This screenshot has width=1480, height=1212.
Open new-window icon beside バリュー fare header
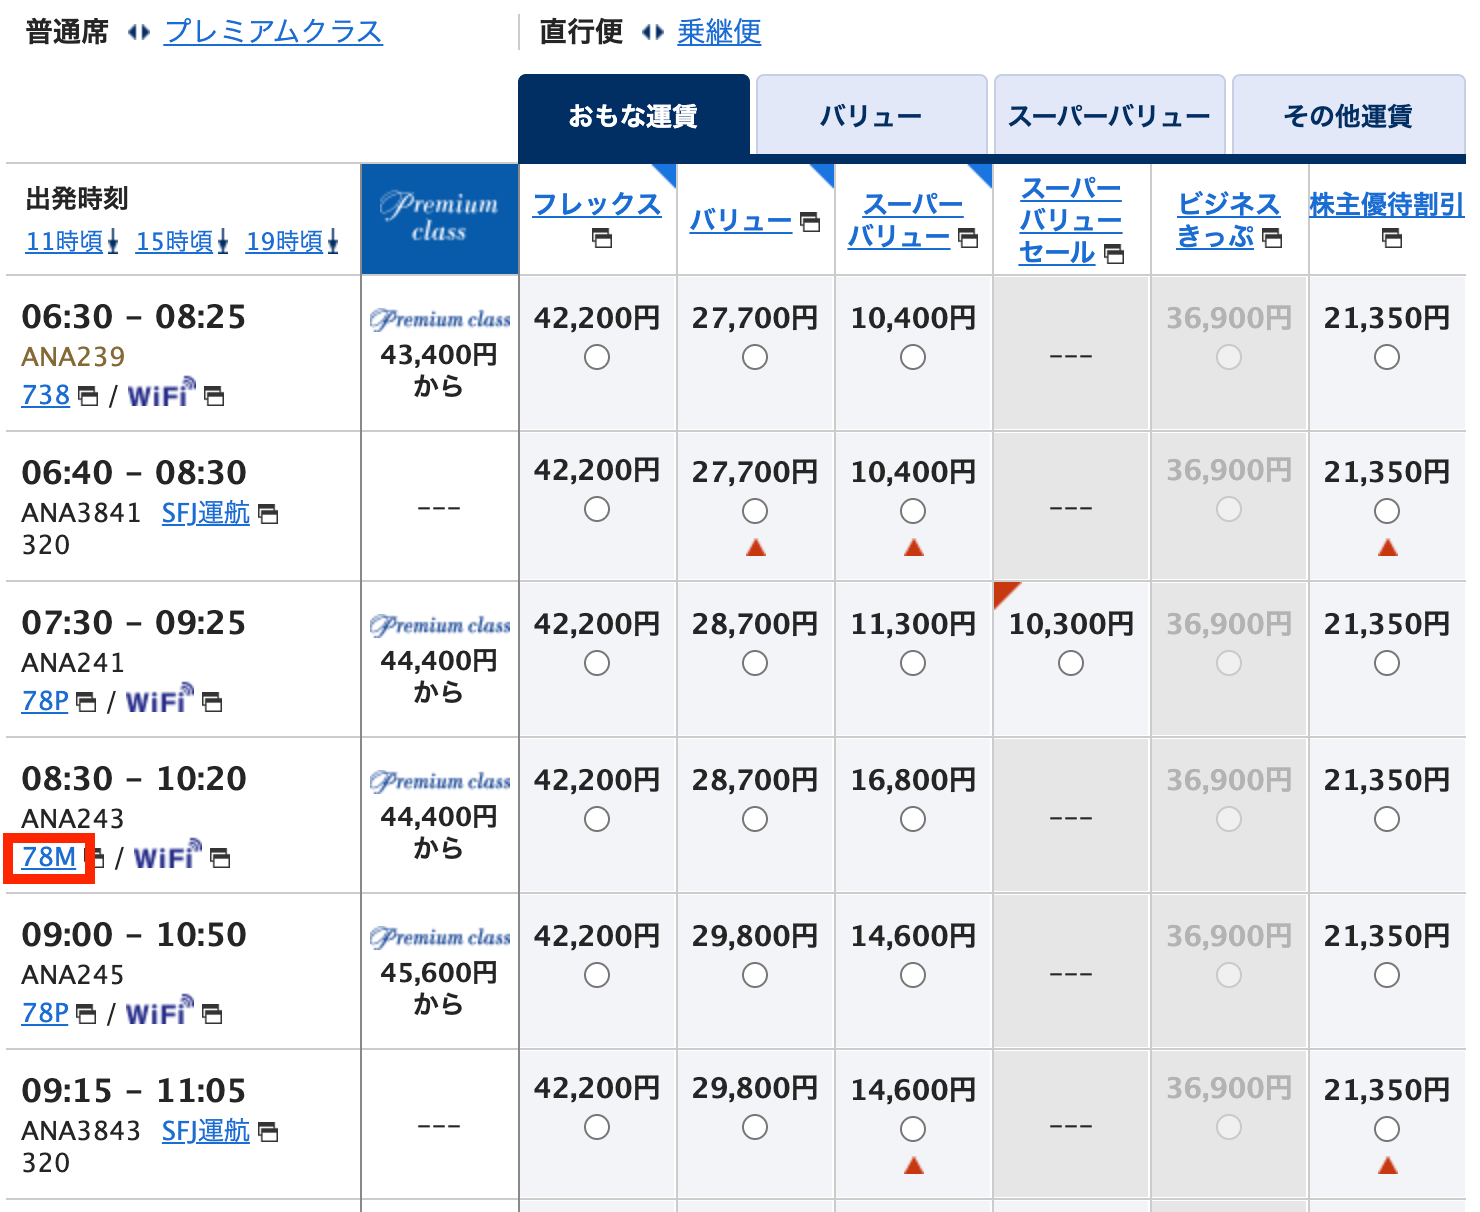point(810,222)
